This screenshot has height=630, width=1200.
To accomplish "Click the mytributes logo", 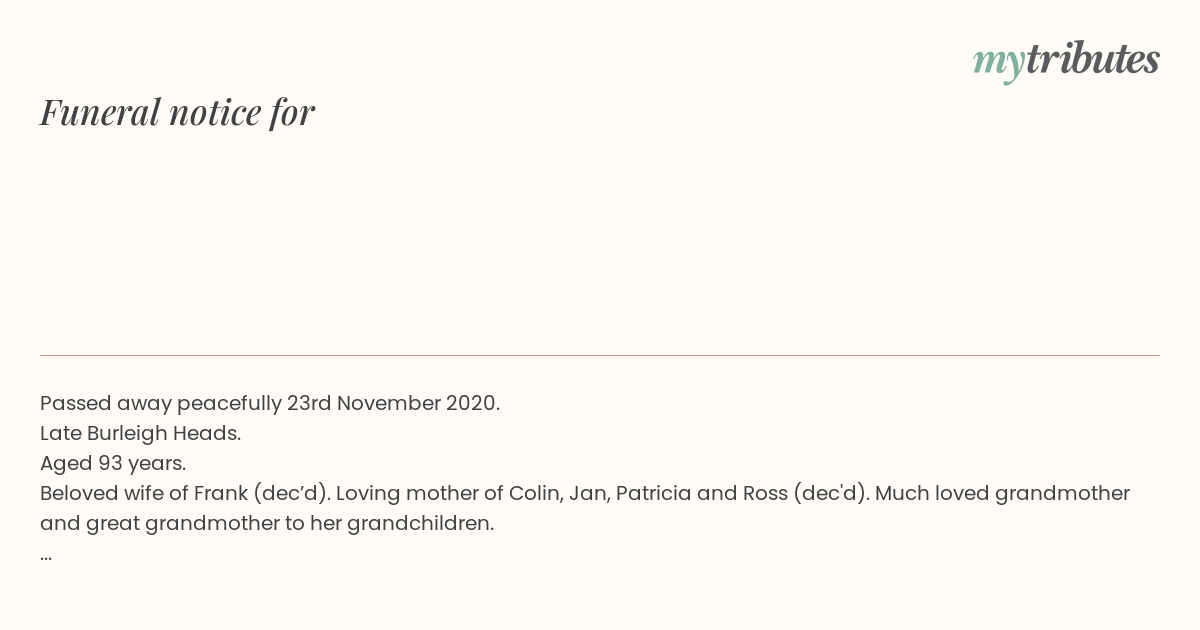I will 1066,61.
